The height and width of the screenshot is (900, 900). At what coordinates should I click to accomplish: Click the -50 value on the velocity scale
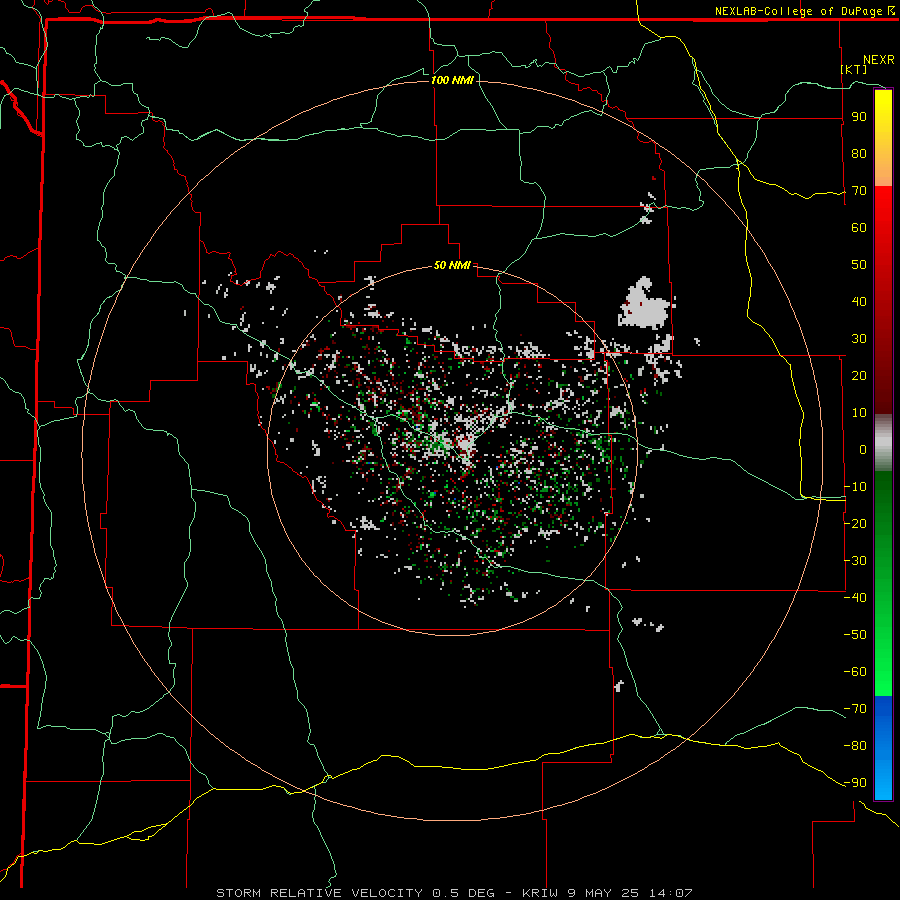coord(855,634)
